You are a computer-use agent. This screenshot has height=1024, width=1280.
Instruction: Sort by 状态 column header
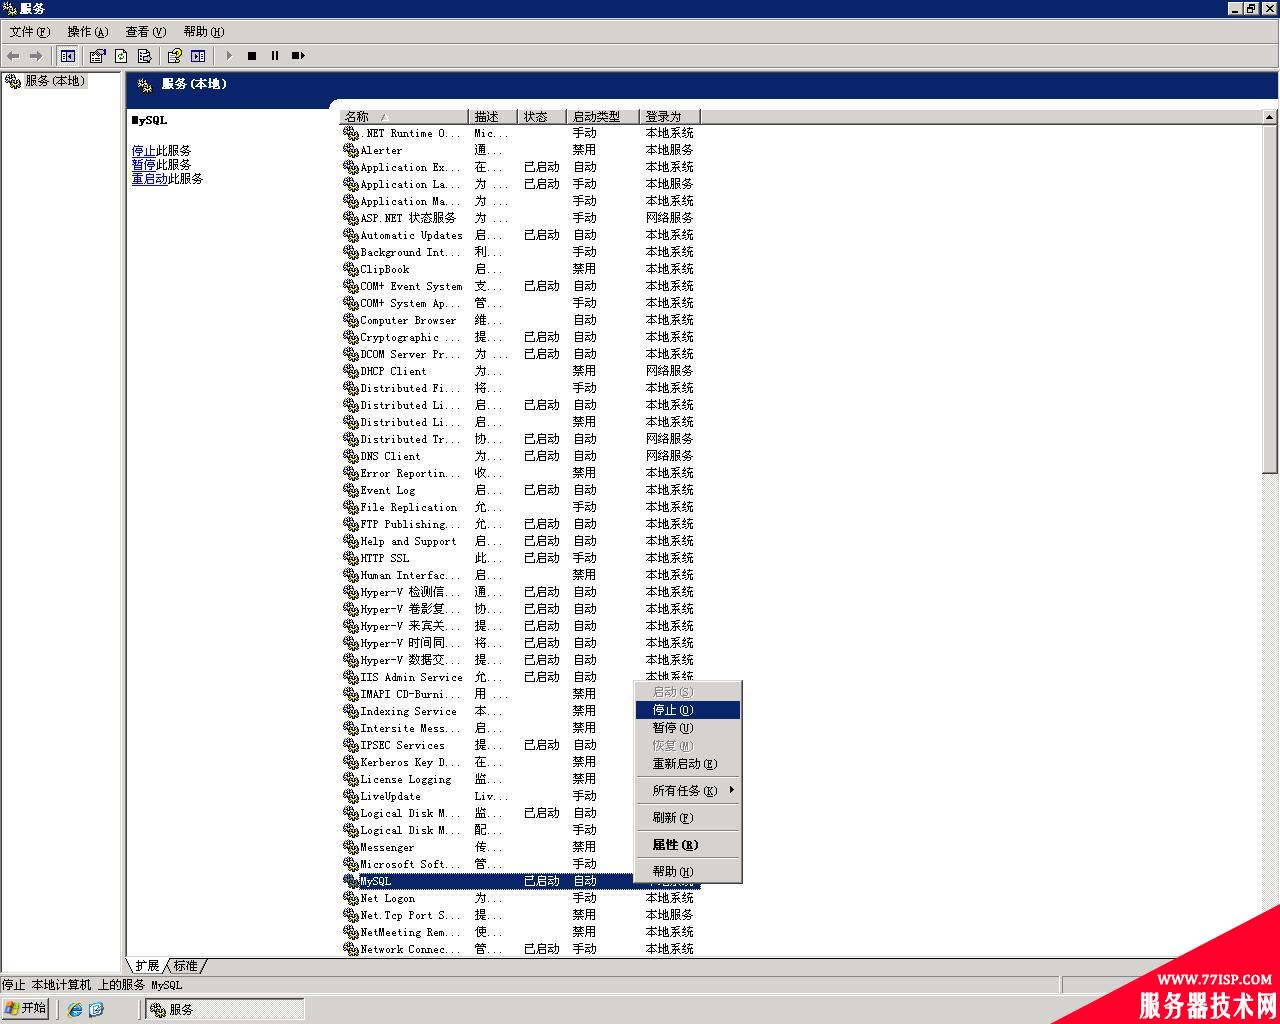tap(542, 117)
